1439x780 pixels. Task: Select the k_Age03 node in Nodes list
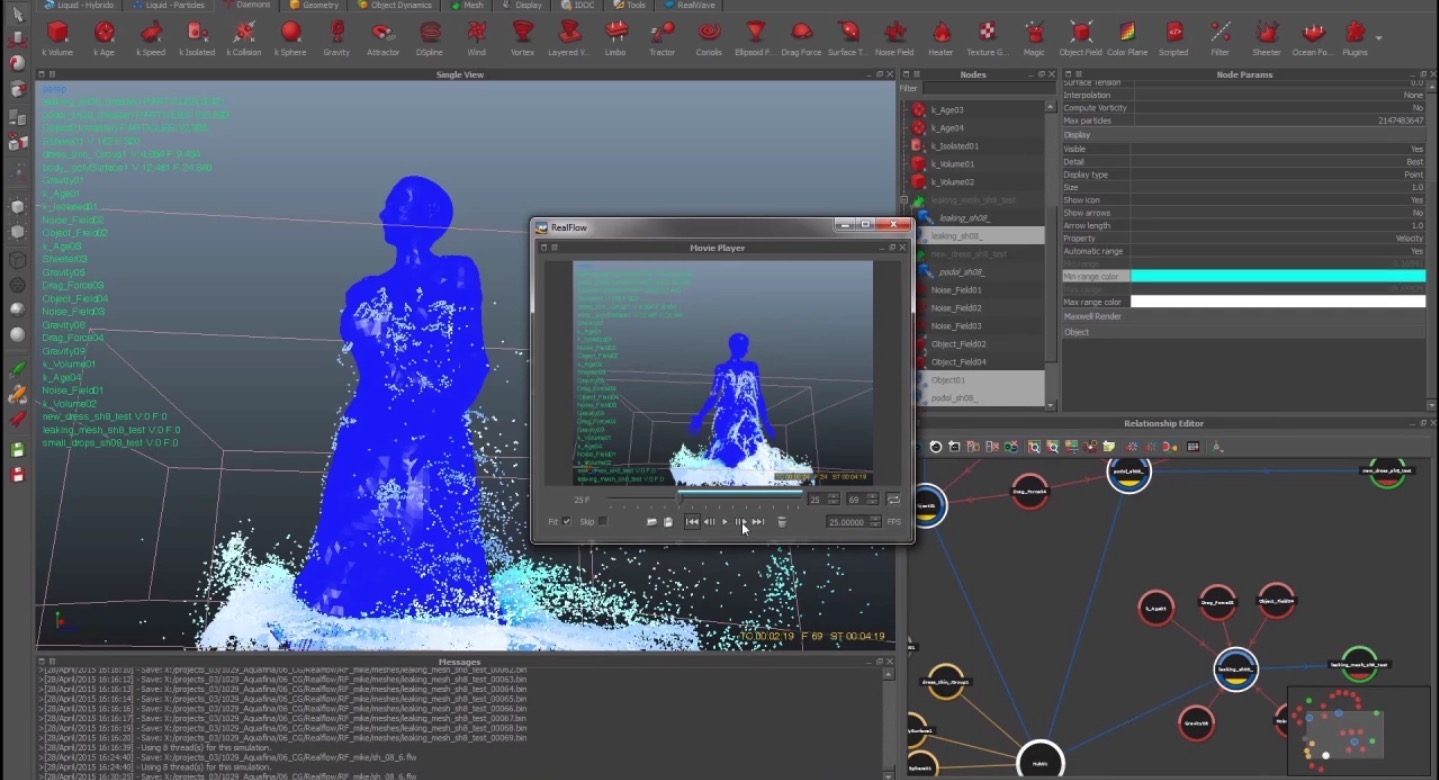pyautogui.click(x=948, y=110)
